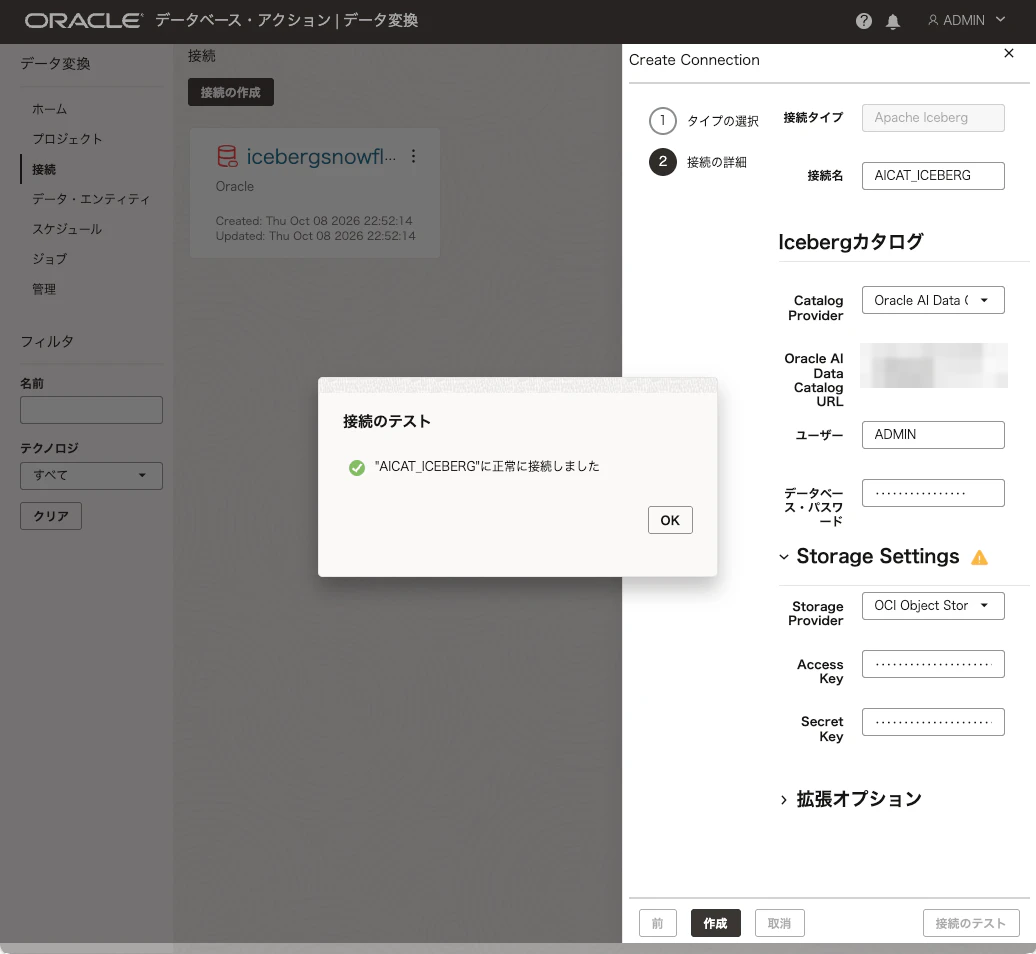Image resolution: width=1036 pixels, height=954 pixels.
Task: Click the Icebergカタログ heading
Action: pos(850,242)
